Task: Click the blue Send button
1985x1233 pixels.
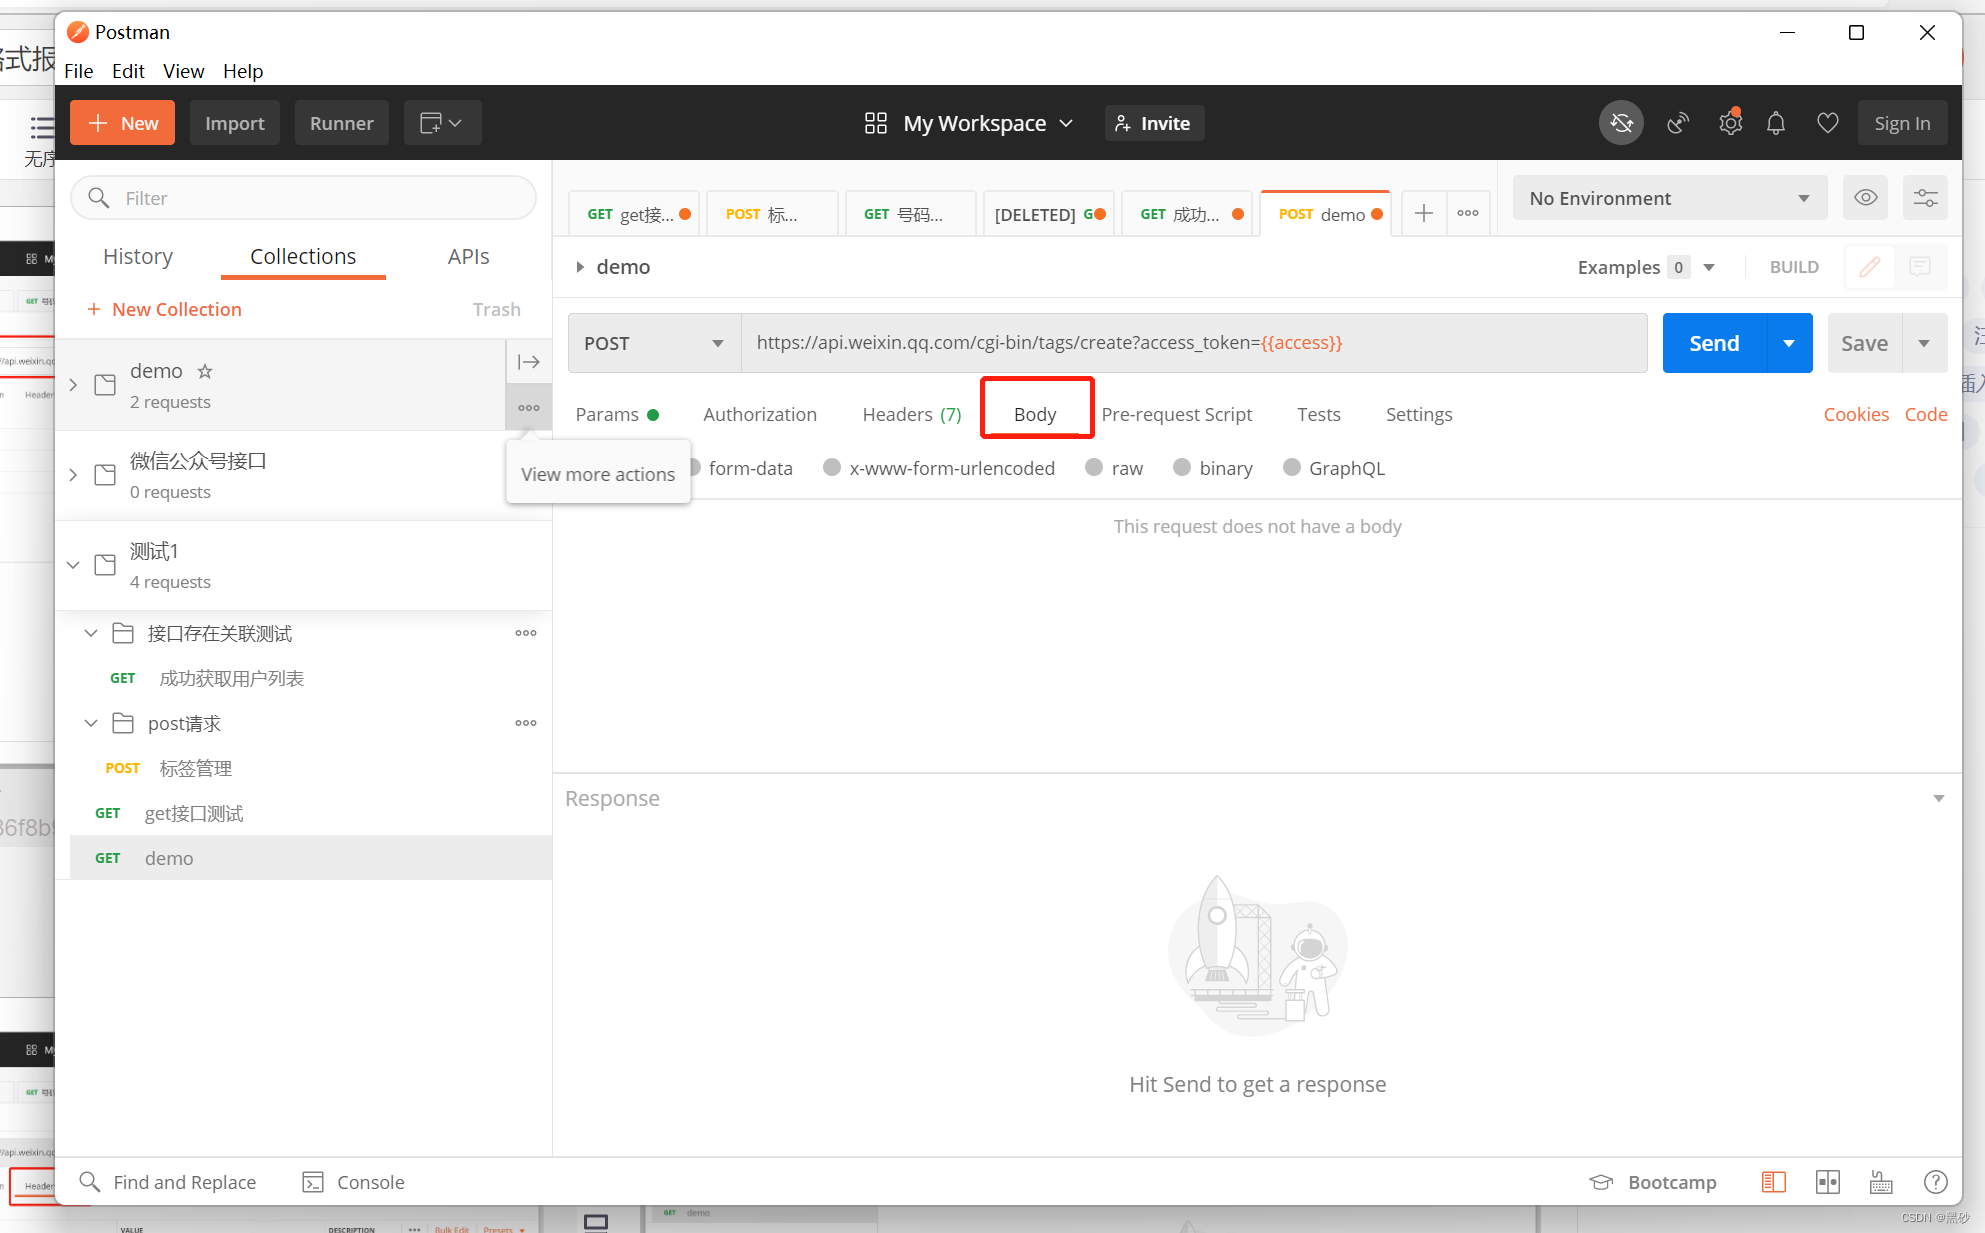Action: (1714, 343)
